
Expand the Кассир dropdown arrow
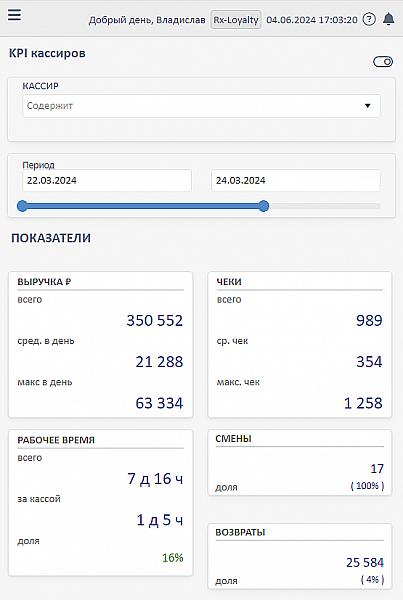(x=367, y=106)
